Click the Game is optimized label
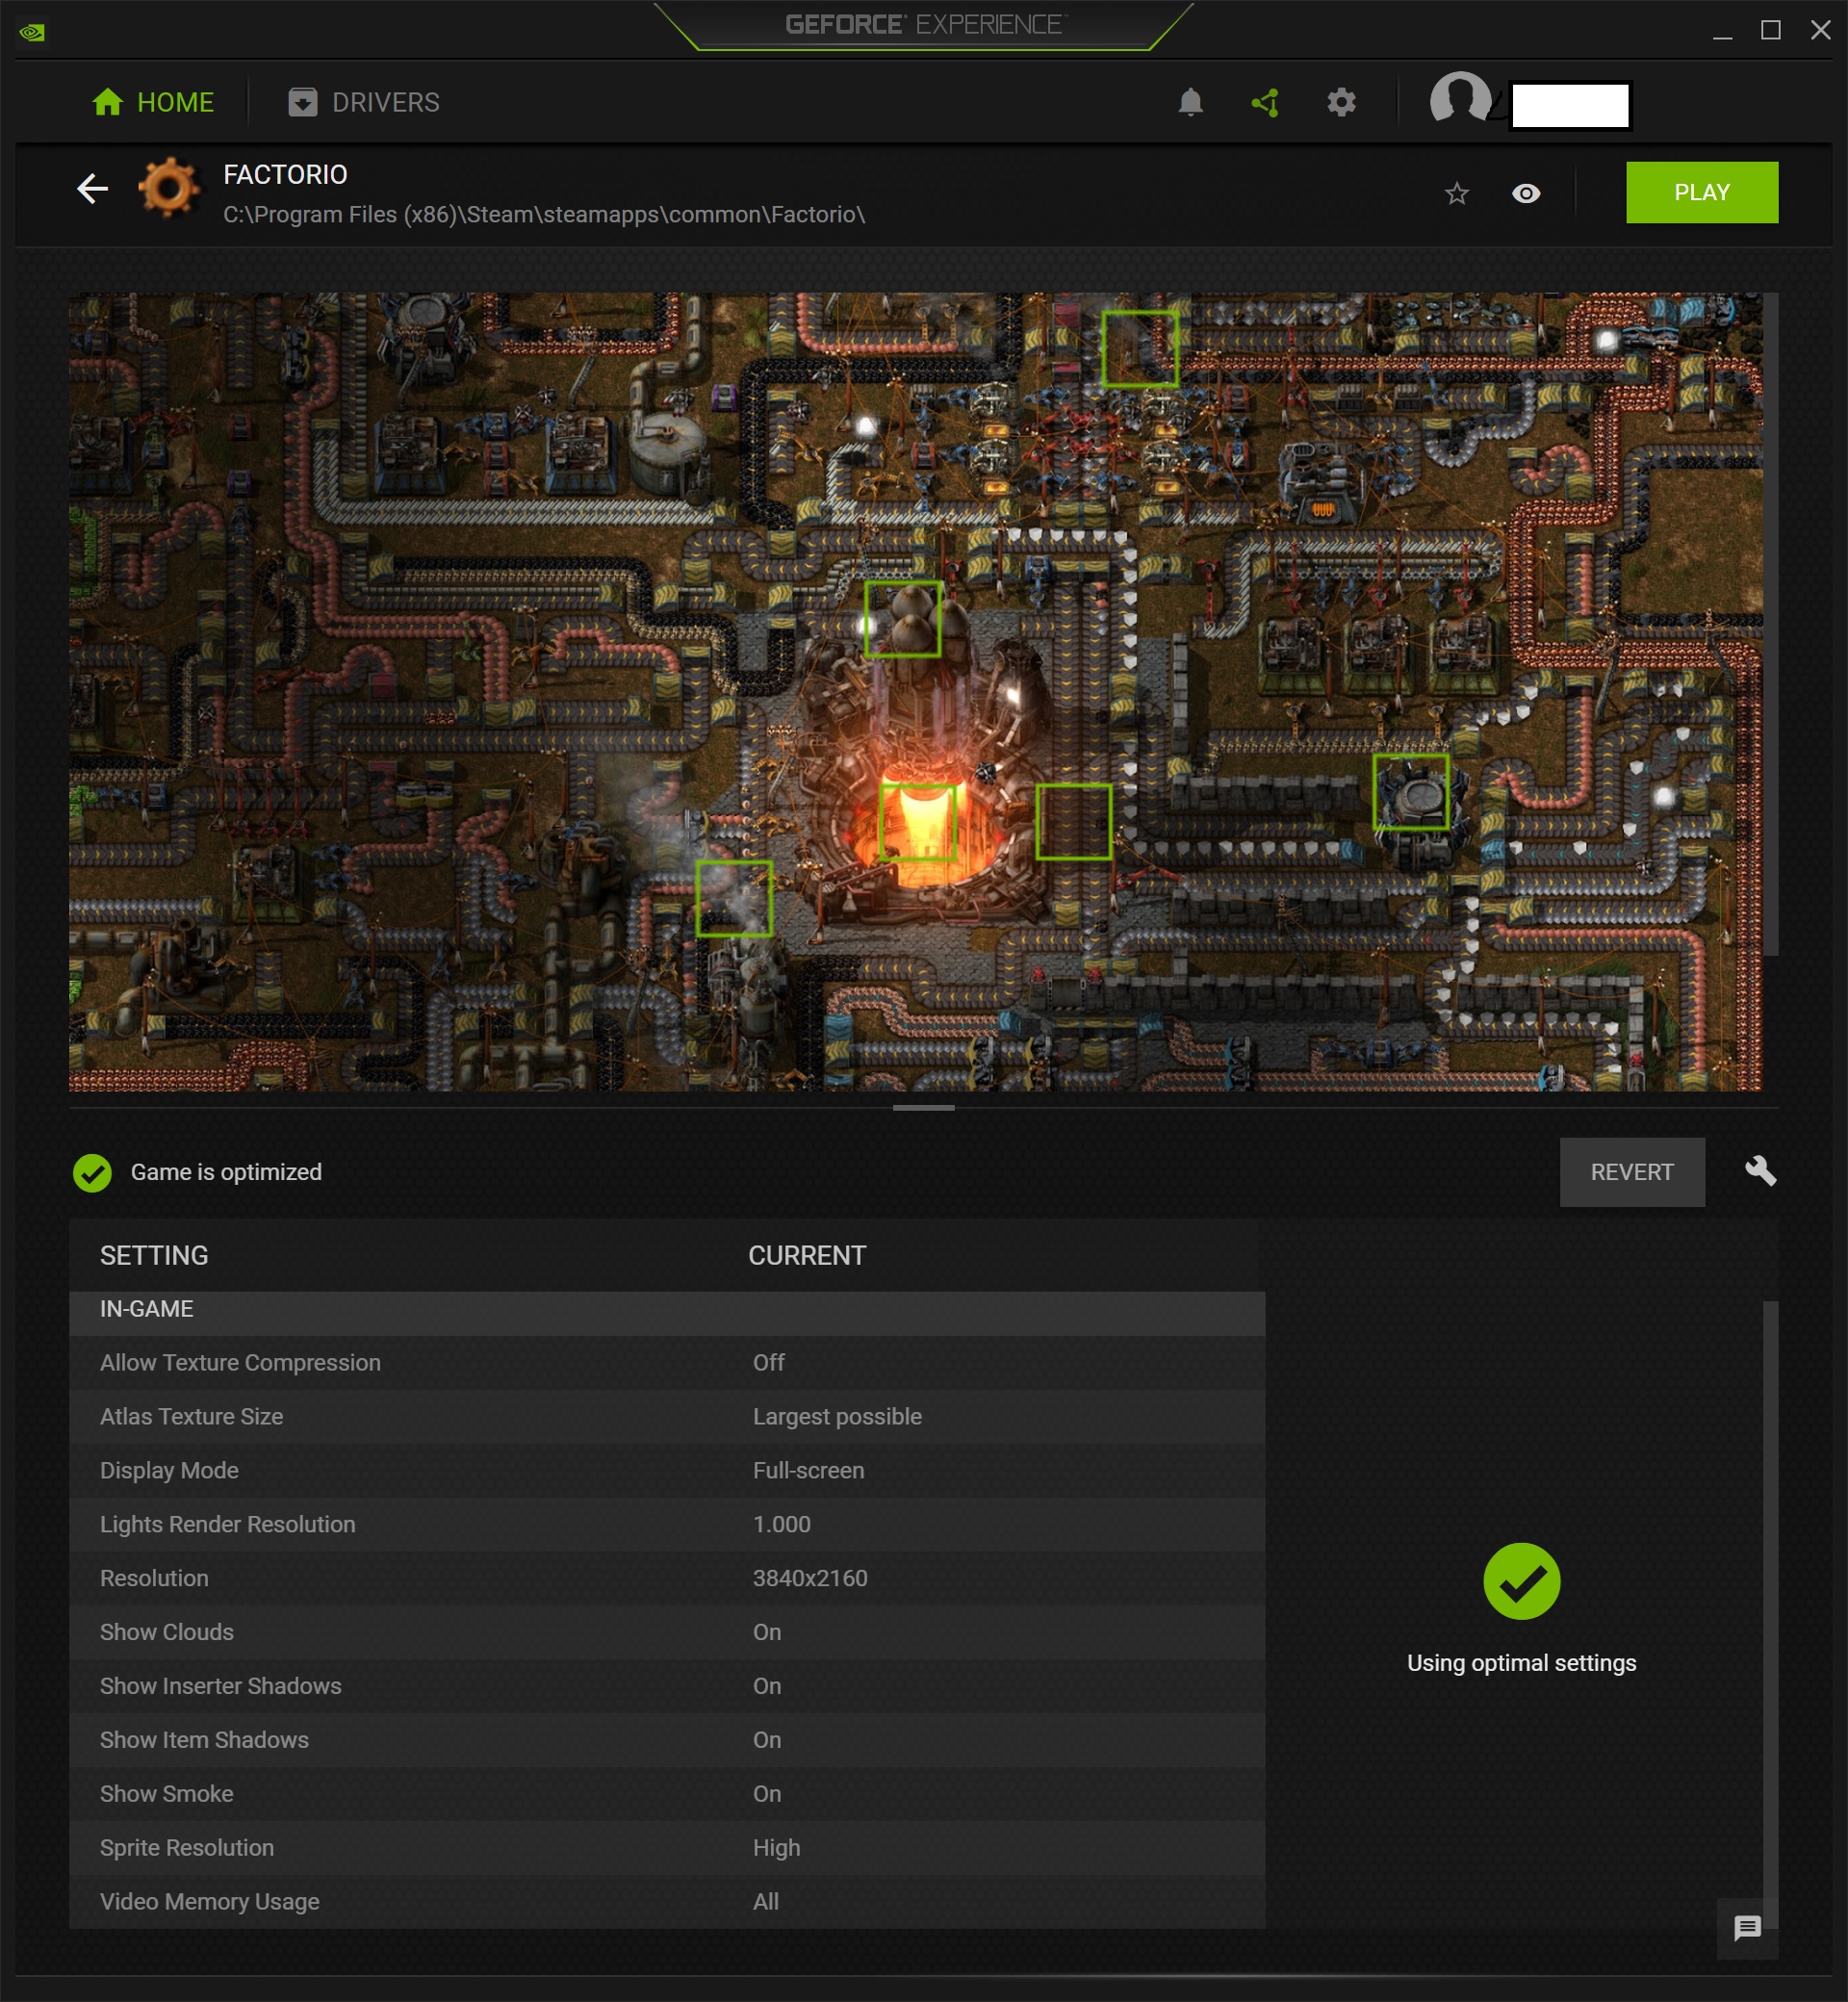1848x2002 pixels. (x=226, y=1173)
